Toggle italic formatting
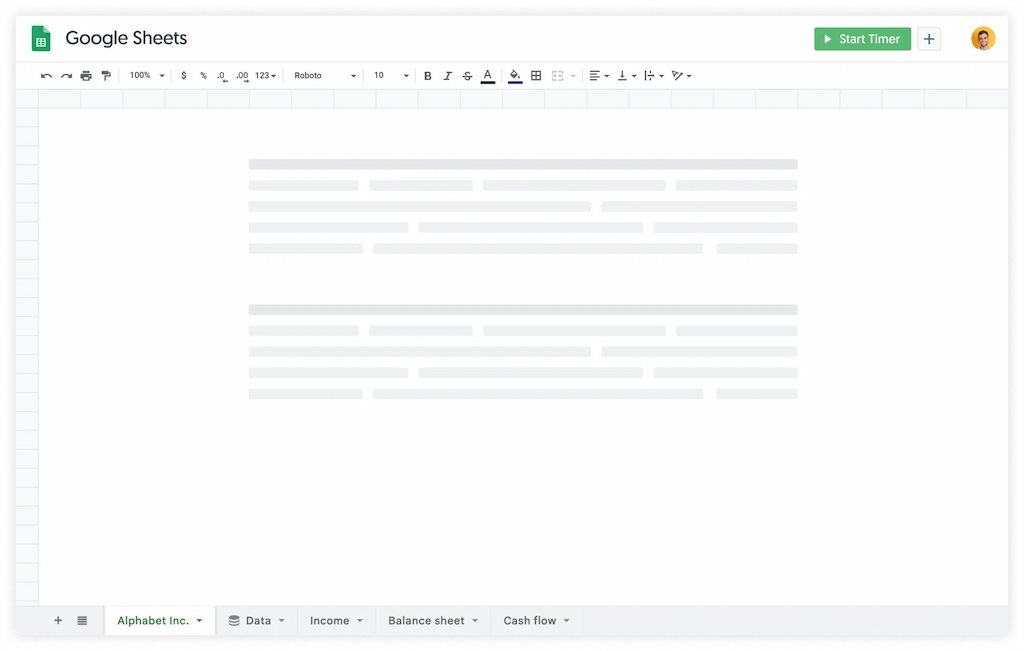The height and width of the screenshot is (651, 1024). pos(447,75)
